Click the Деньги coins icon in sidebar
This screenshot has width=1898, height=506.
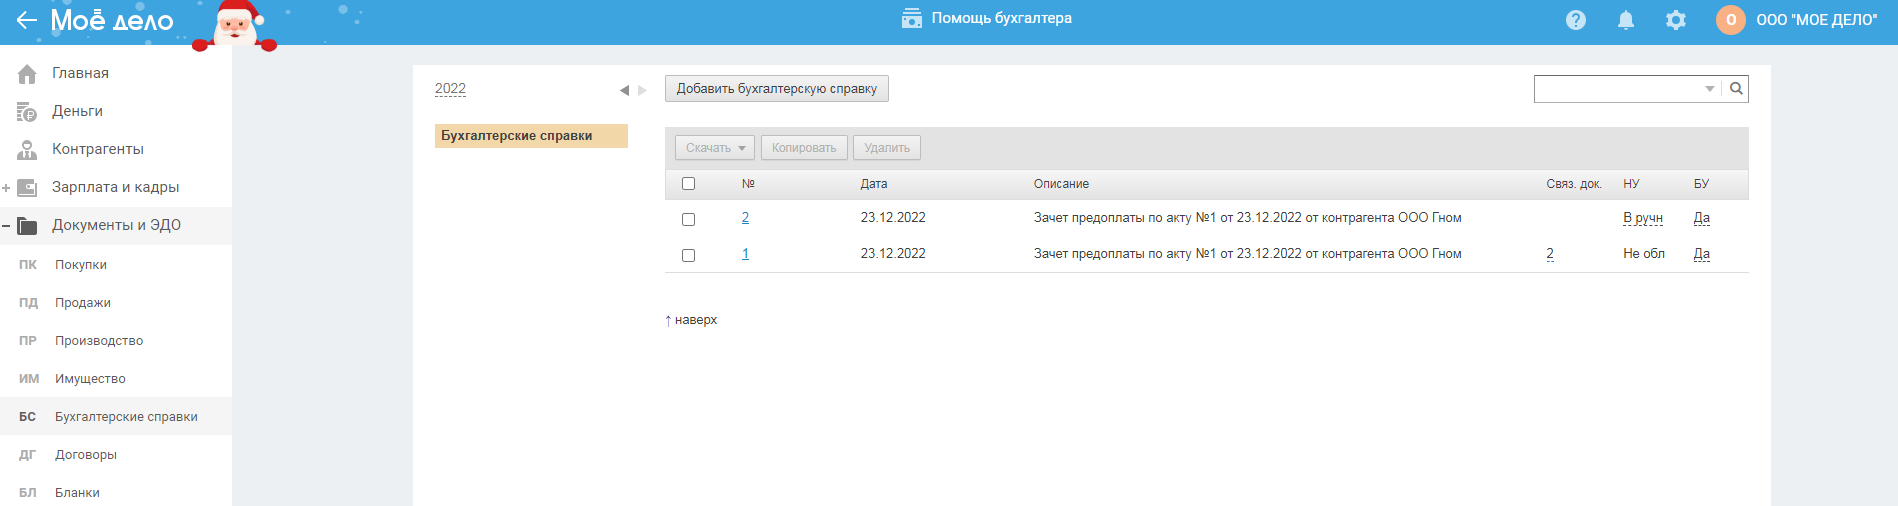(27, 112)
